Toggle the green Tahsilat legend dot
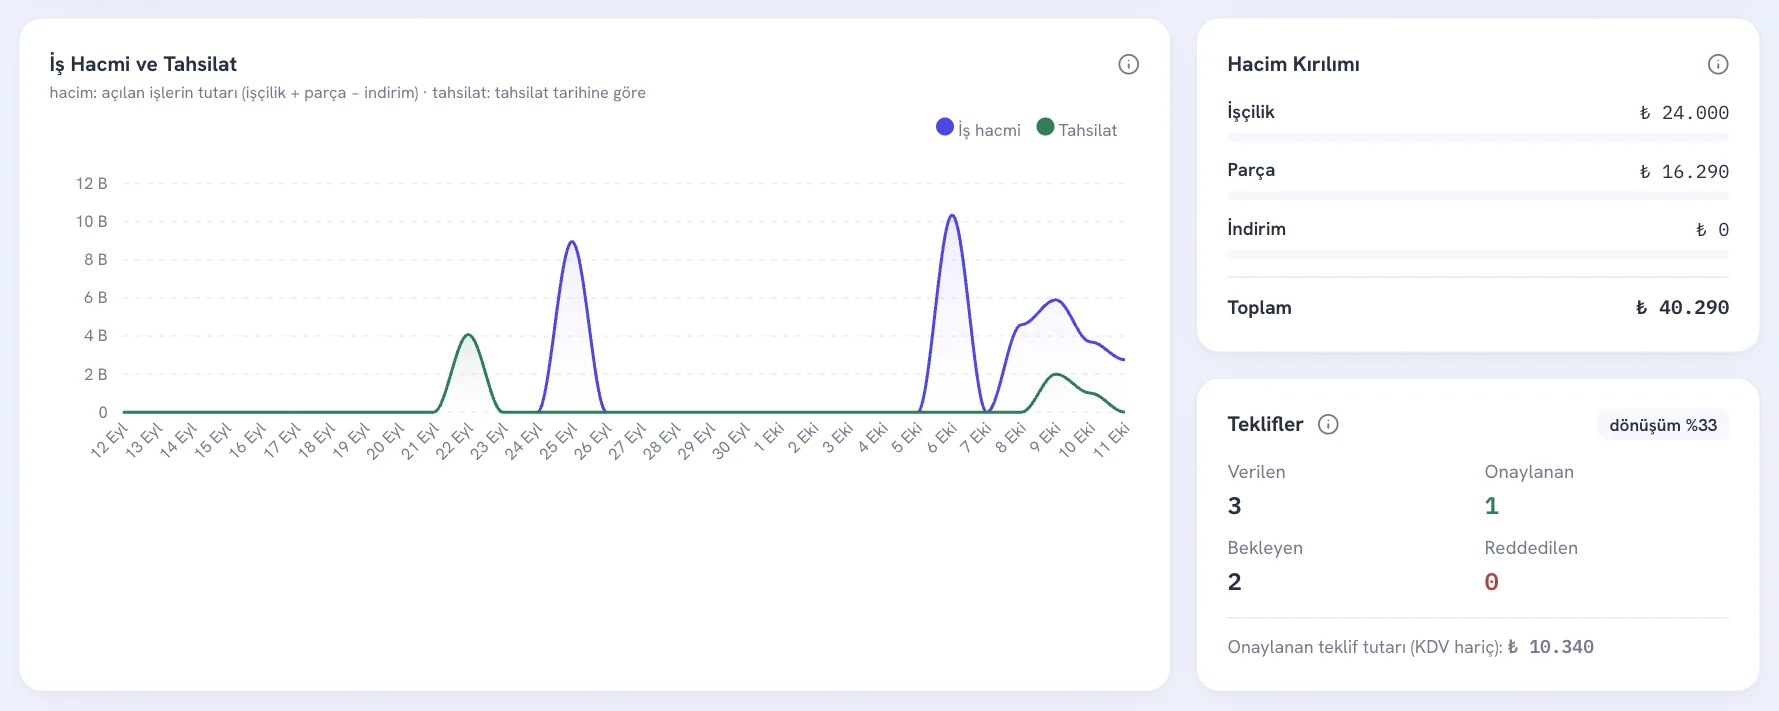This screenshot has height=711, width=1779. (1046, 127)
